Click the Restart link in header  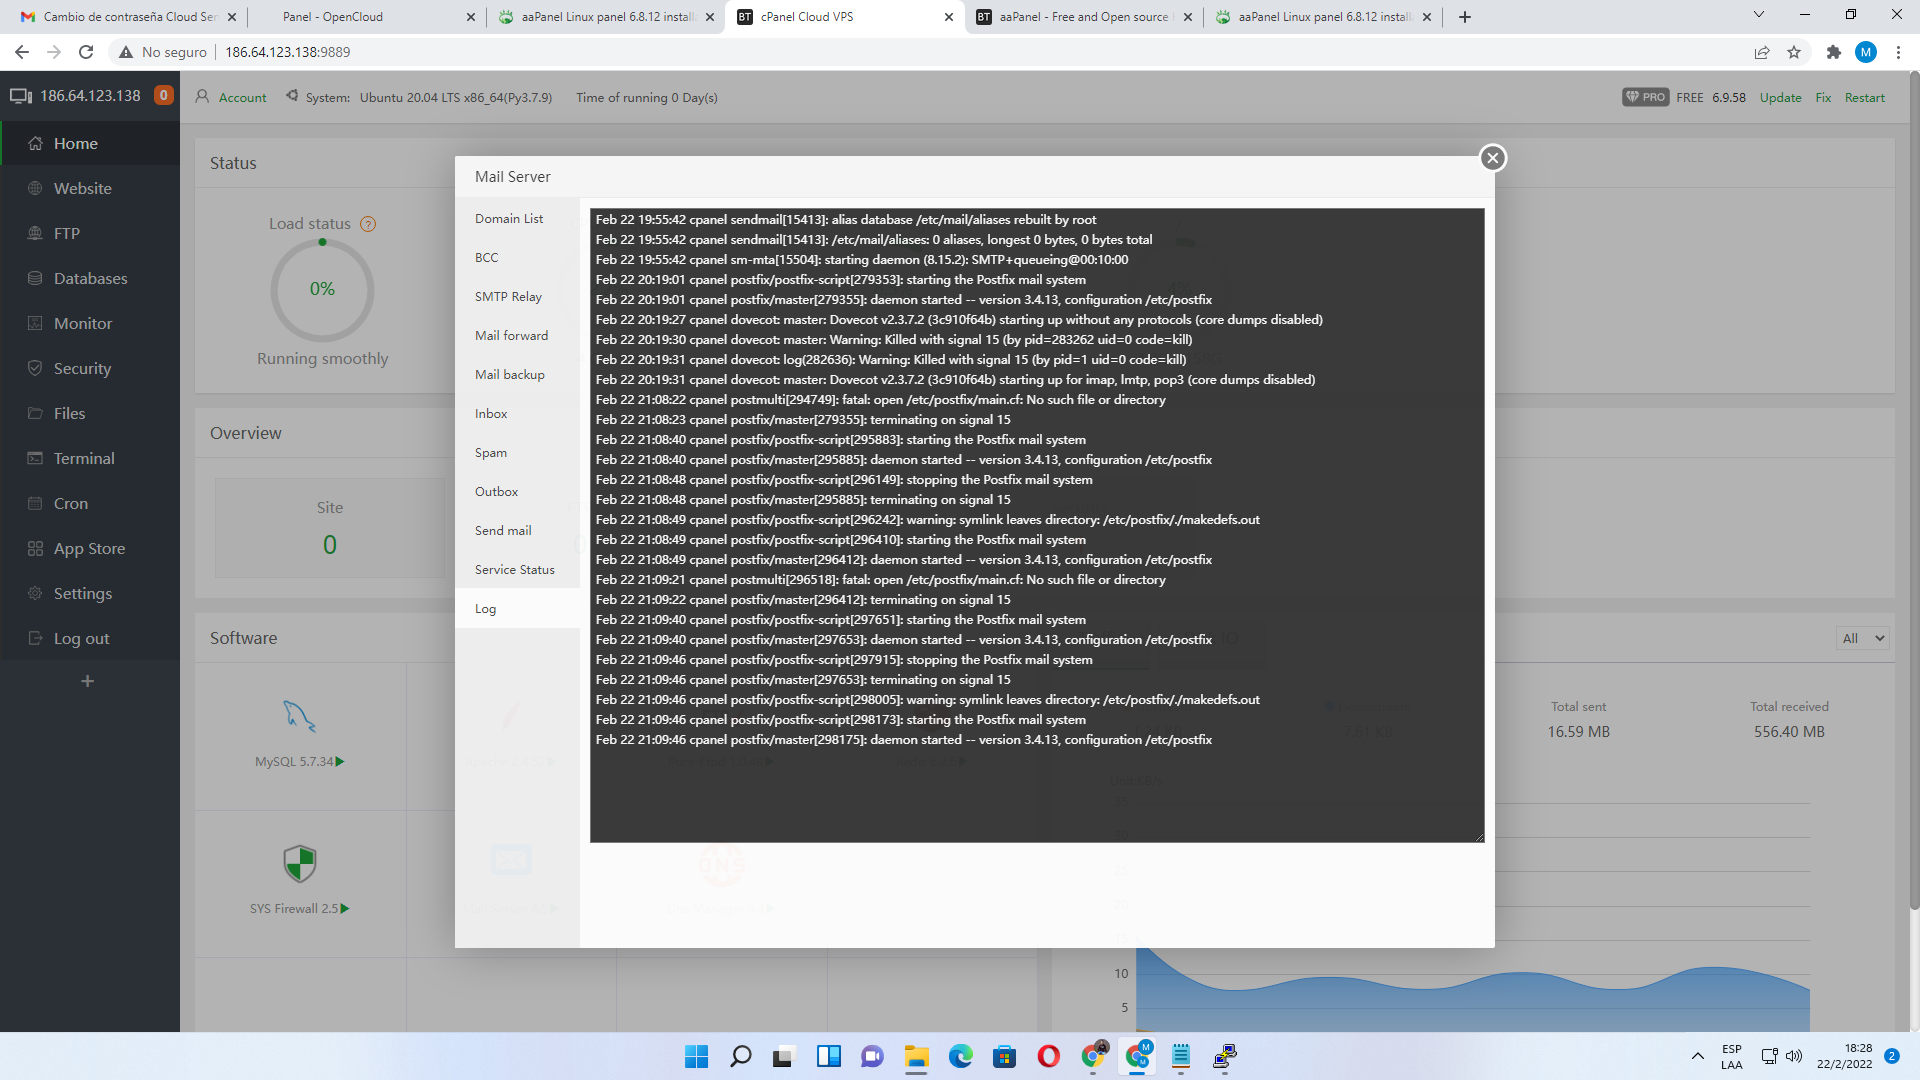1864,98
